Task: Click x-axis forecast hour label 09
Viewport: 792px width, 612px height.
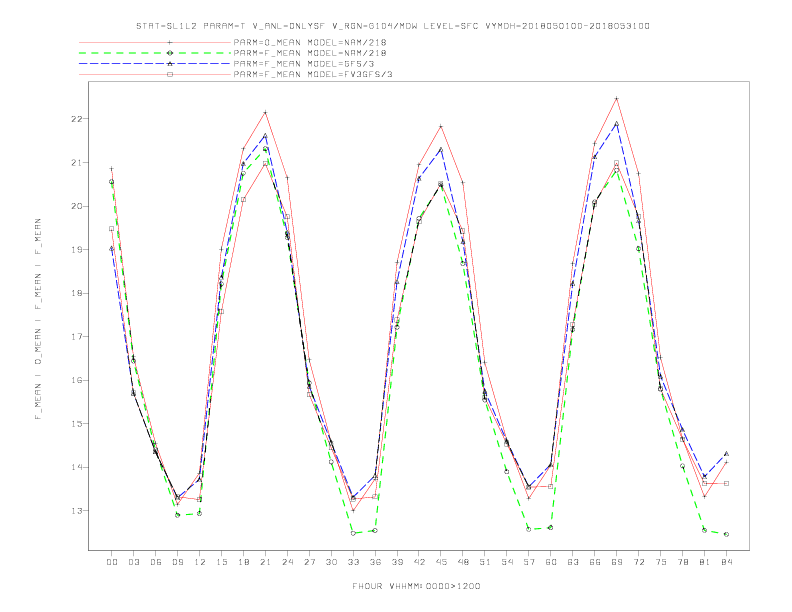Action: click(177, 562)
